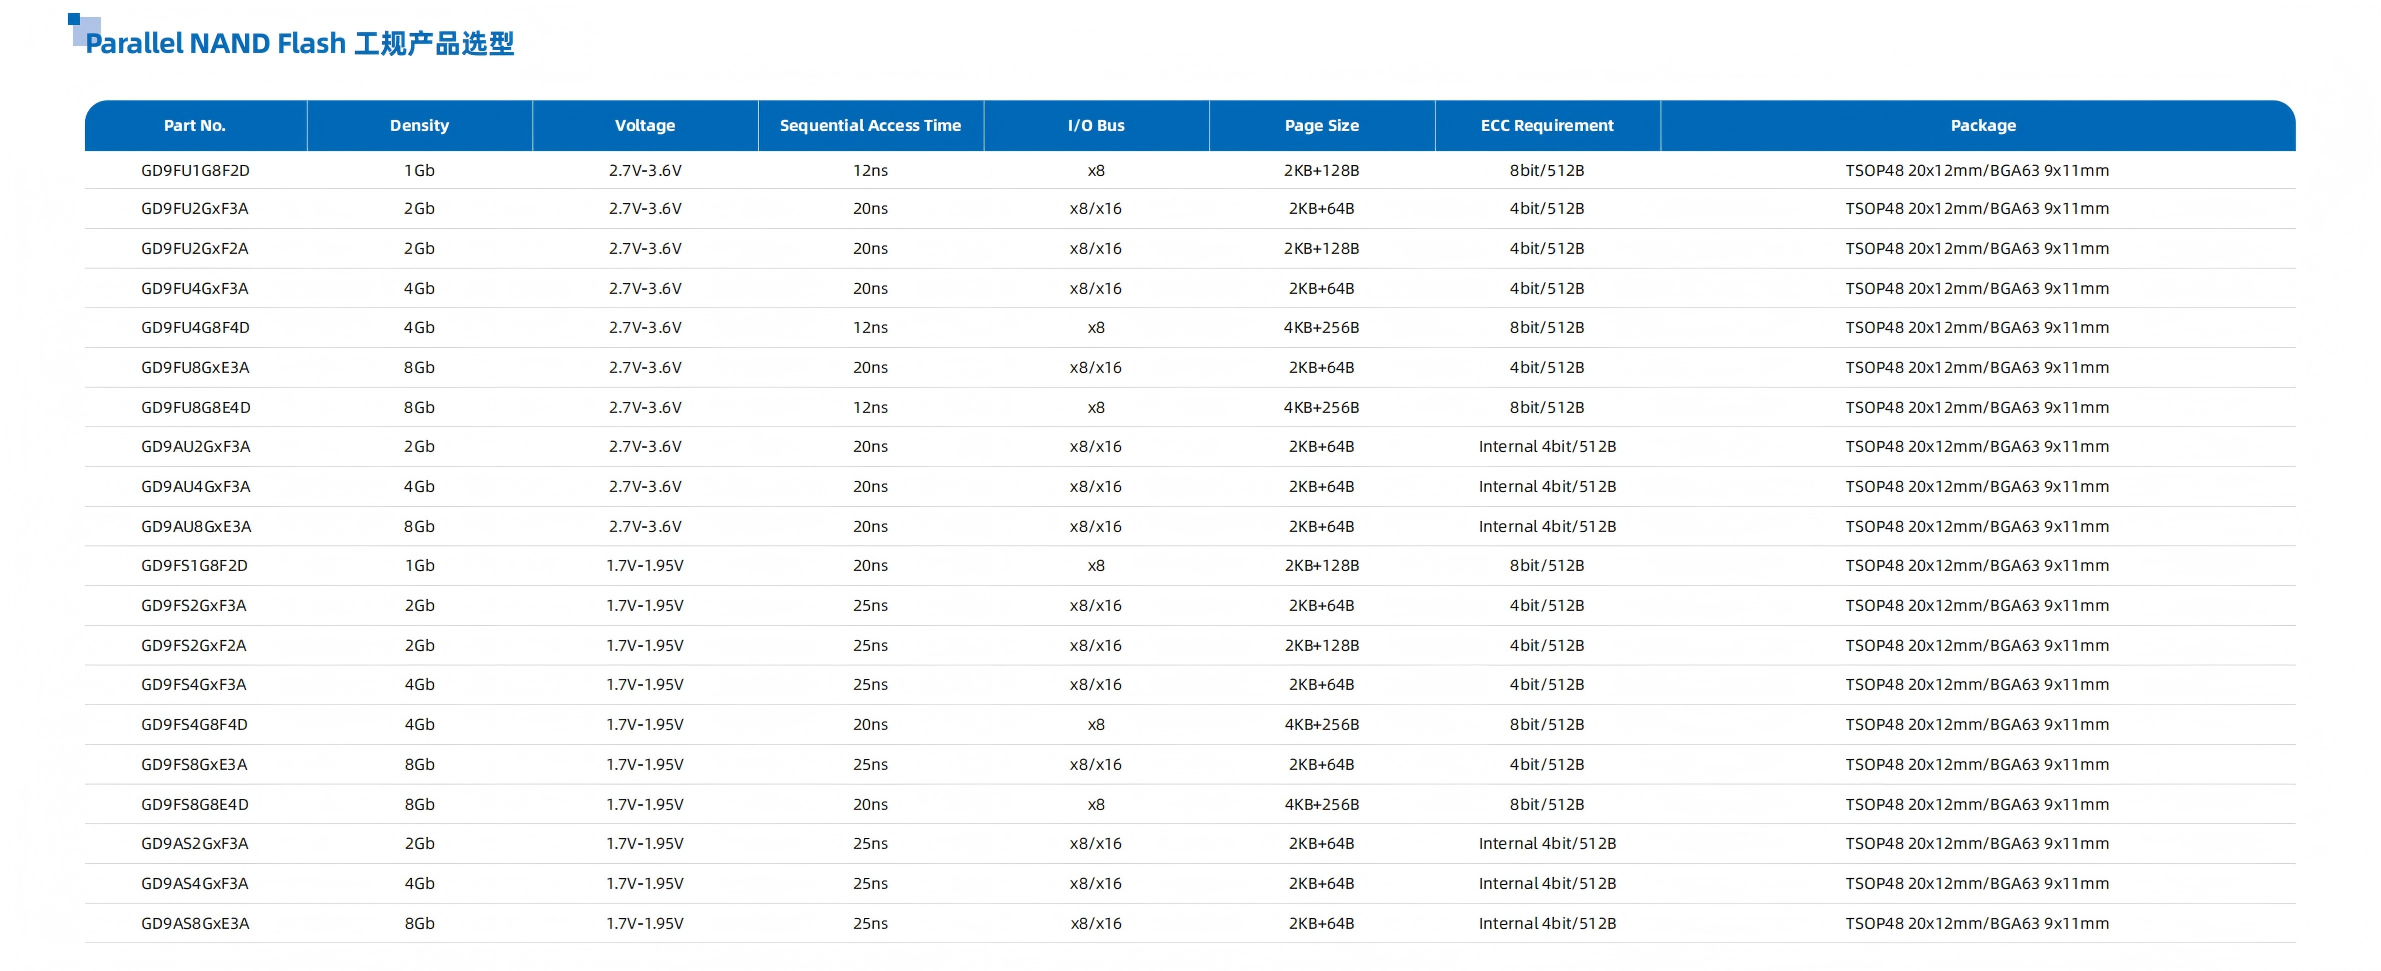Click the Sequential Access Time header
This screenshot has width=2381, height=971.
(x=870, y=126)
